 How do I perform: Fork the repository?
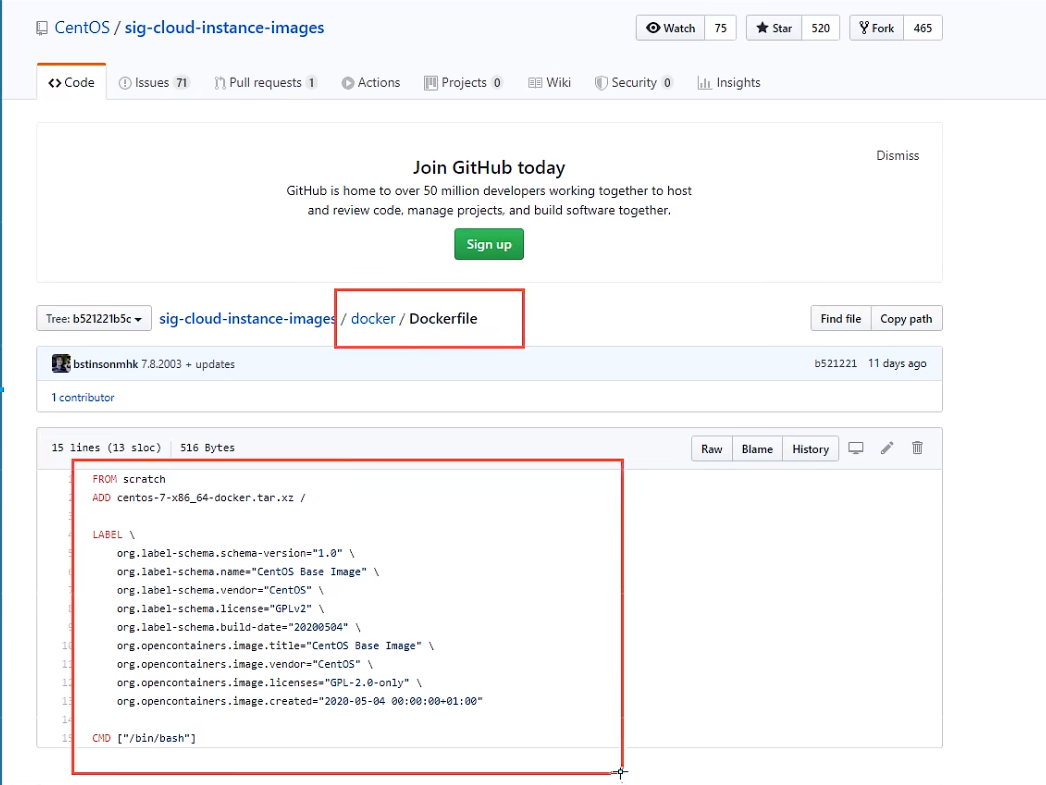pyautogui.click(x=877, y=28)
